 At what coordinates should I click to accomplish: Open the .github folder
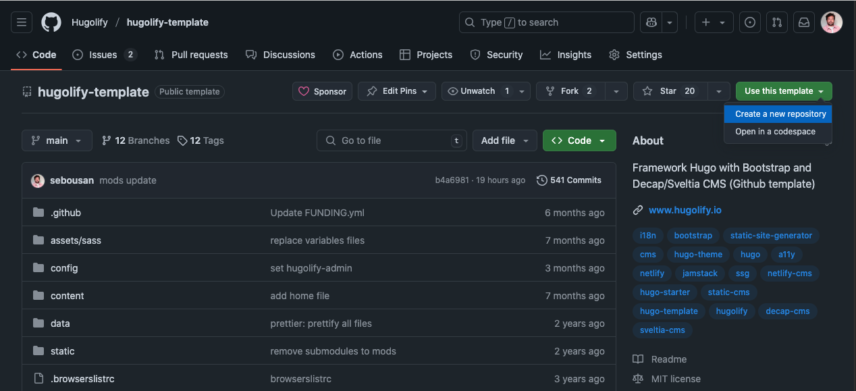66,212
